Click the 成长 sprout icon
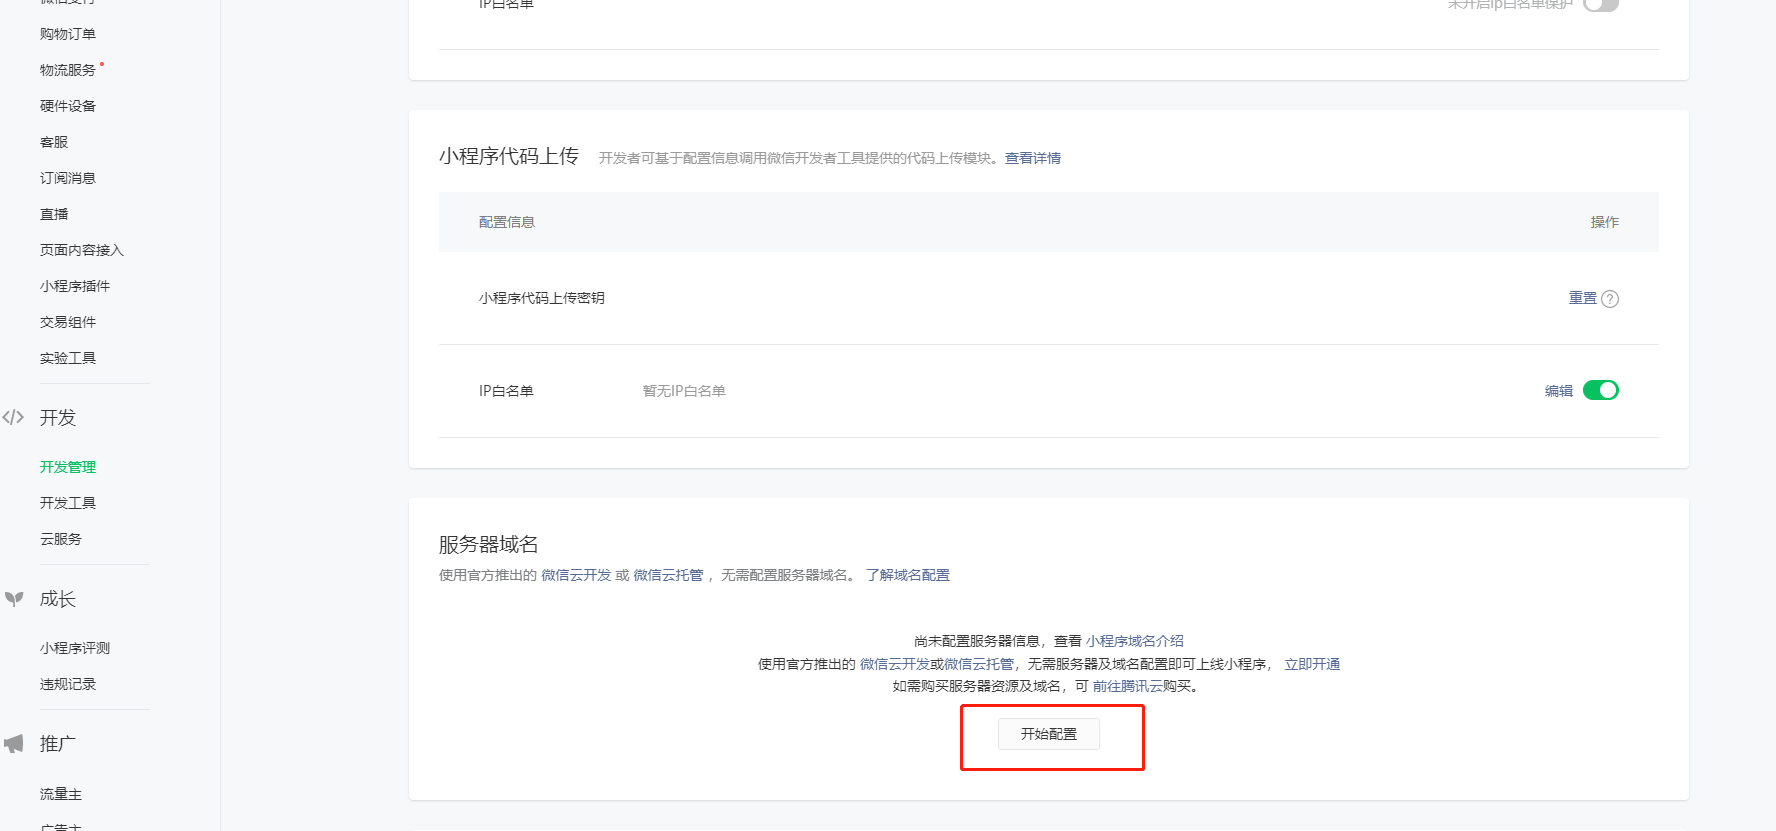 point(14,599)
